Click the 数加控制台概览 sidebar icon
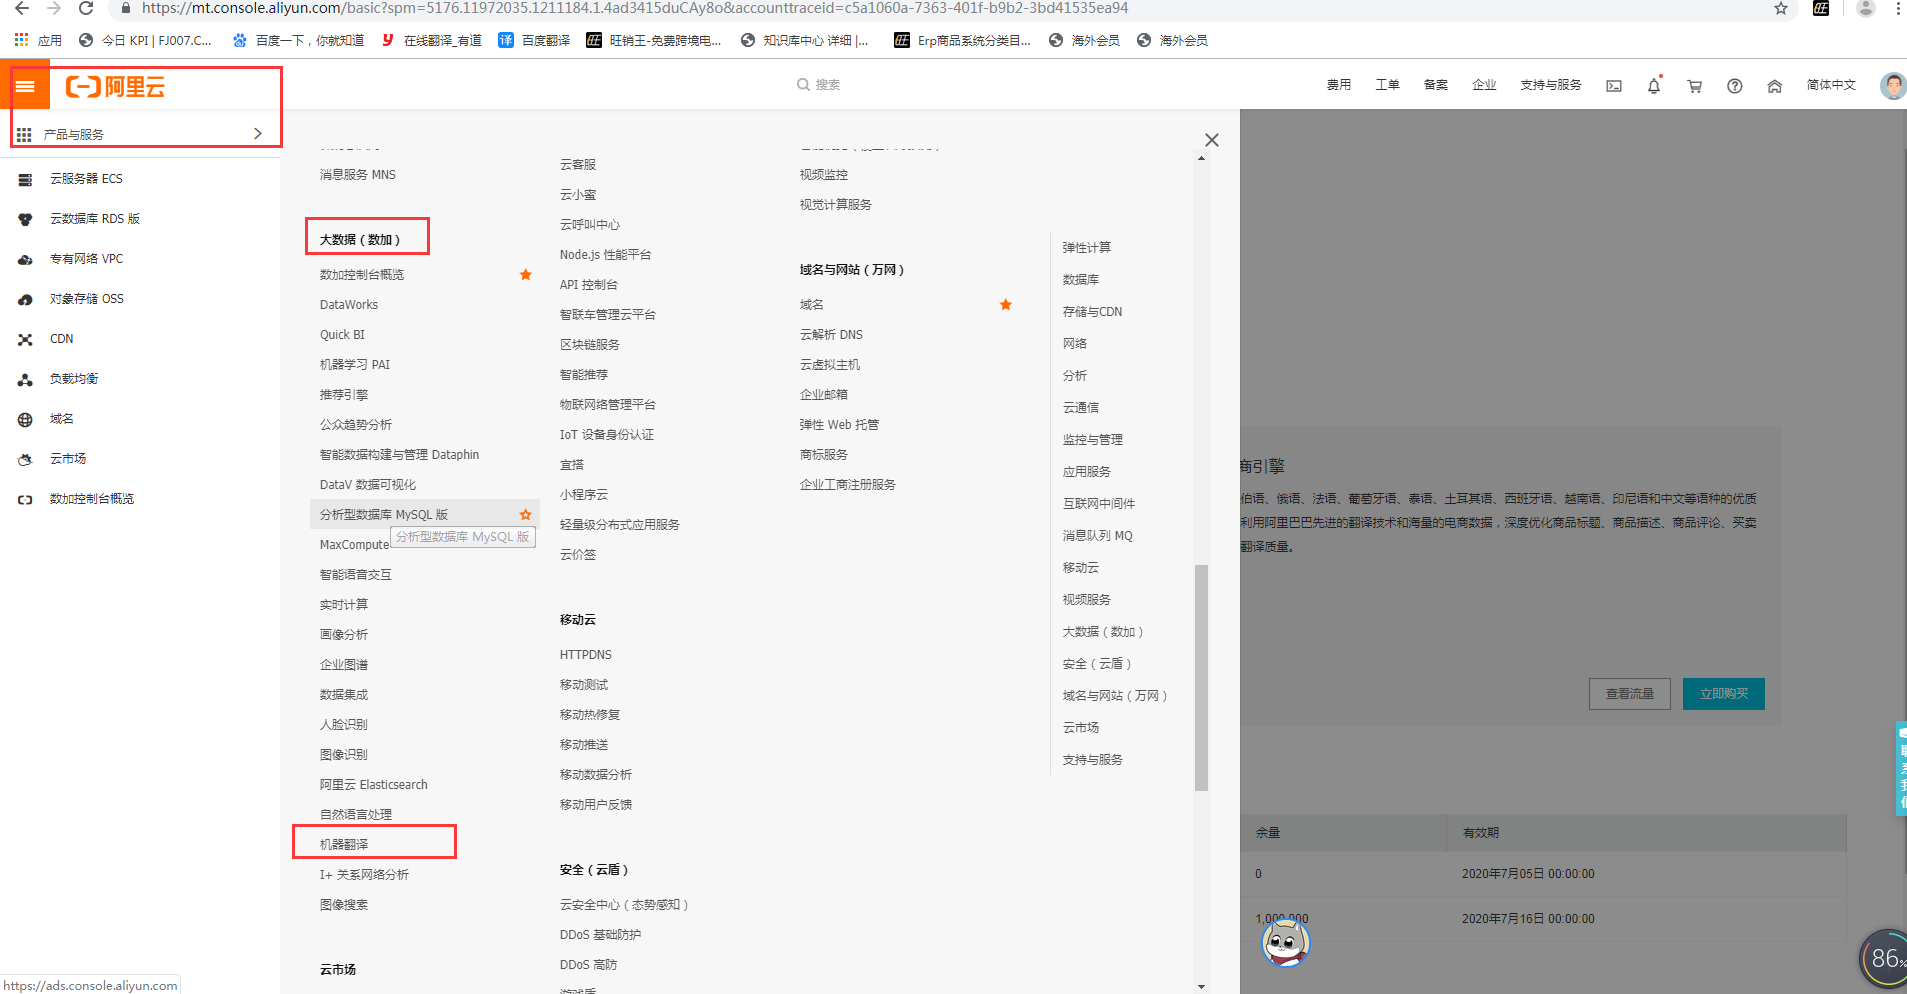The width and height of the screenshot is (1907, 994). tap(26, 499)
